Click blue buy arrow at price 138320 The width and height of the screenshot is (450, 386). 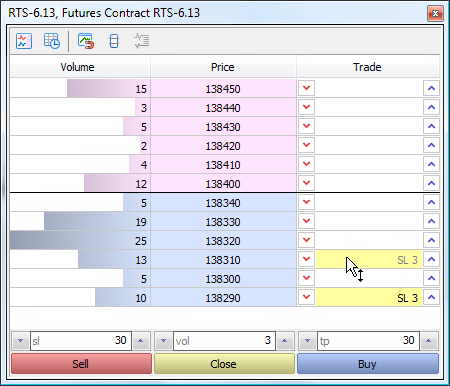pos(431,240)
